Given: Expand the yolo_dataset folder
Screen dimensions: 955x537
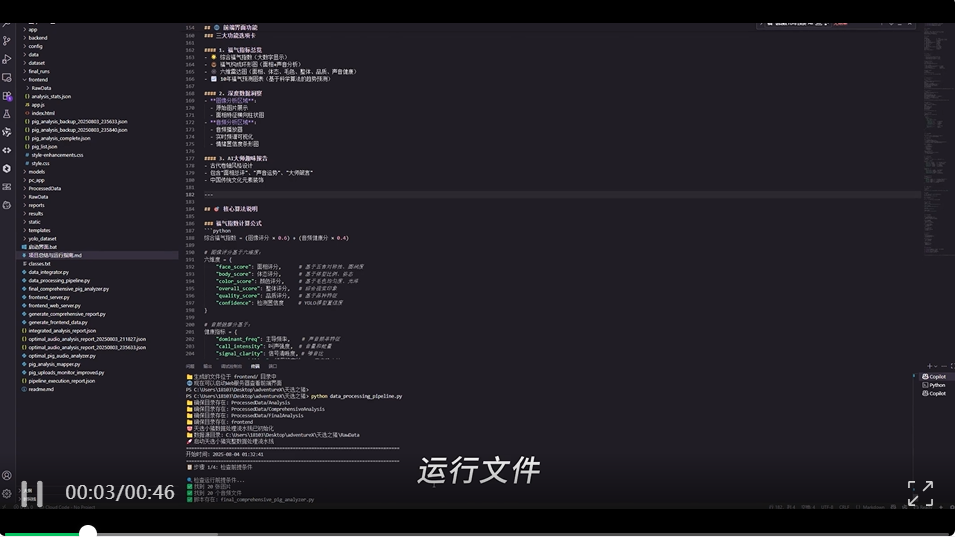Looking at the screenshot, I should 42,239.
